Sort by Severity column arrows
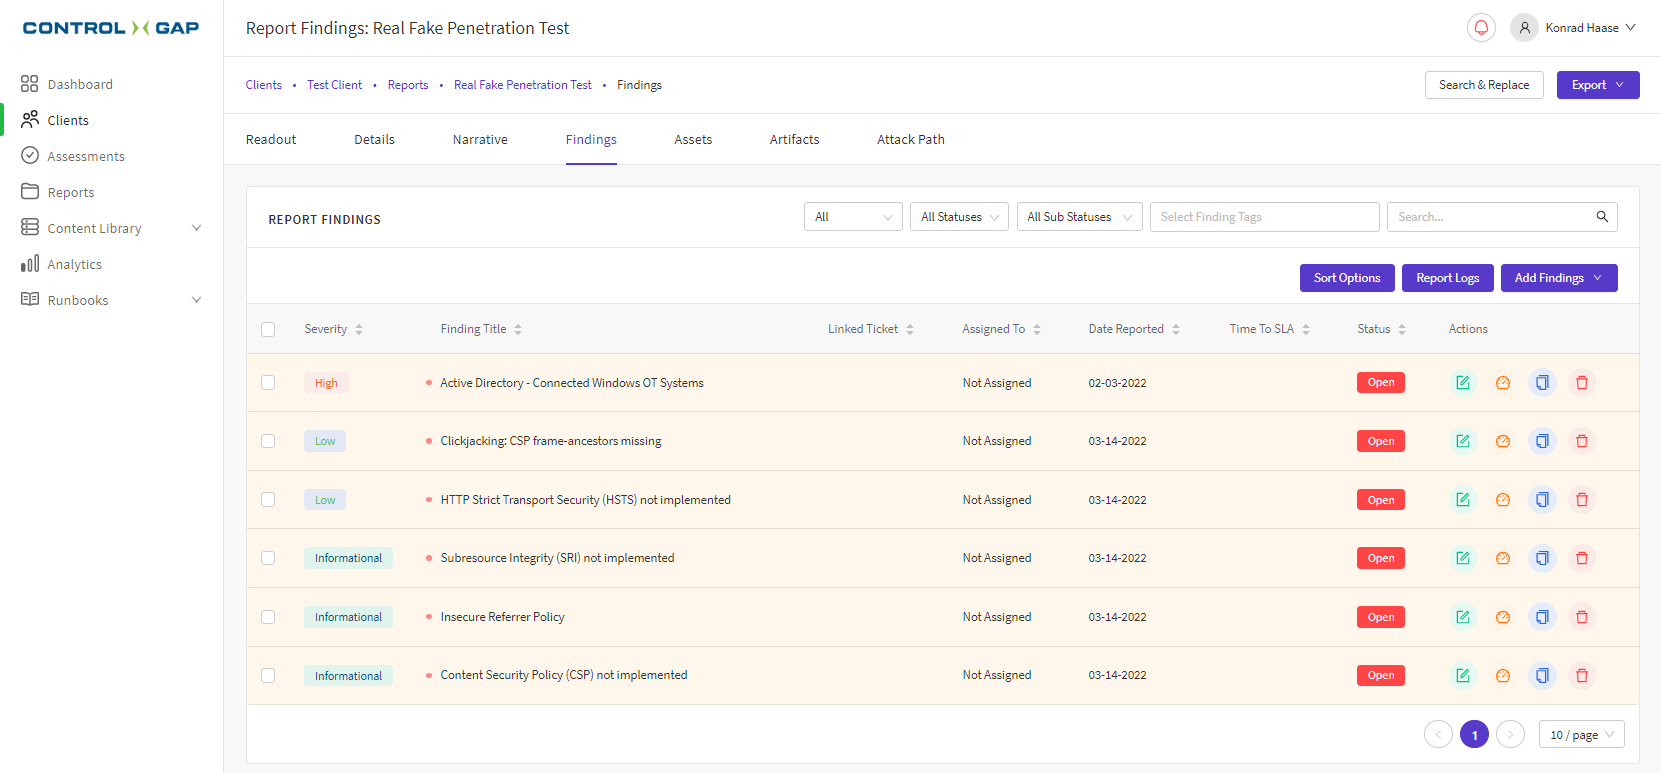 click(359, 329)
